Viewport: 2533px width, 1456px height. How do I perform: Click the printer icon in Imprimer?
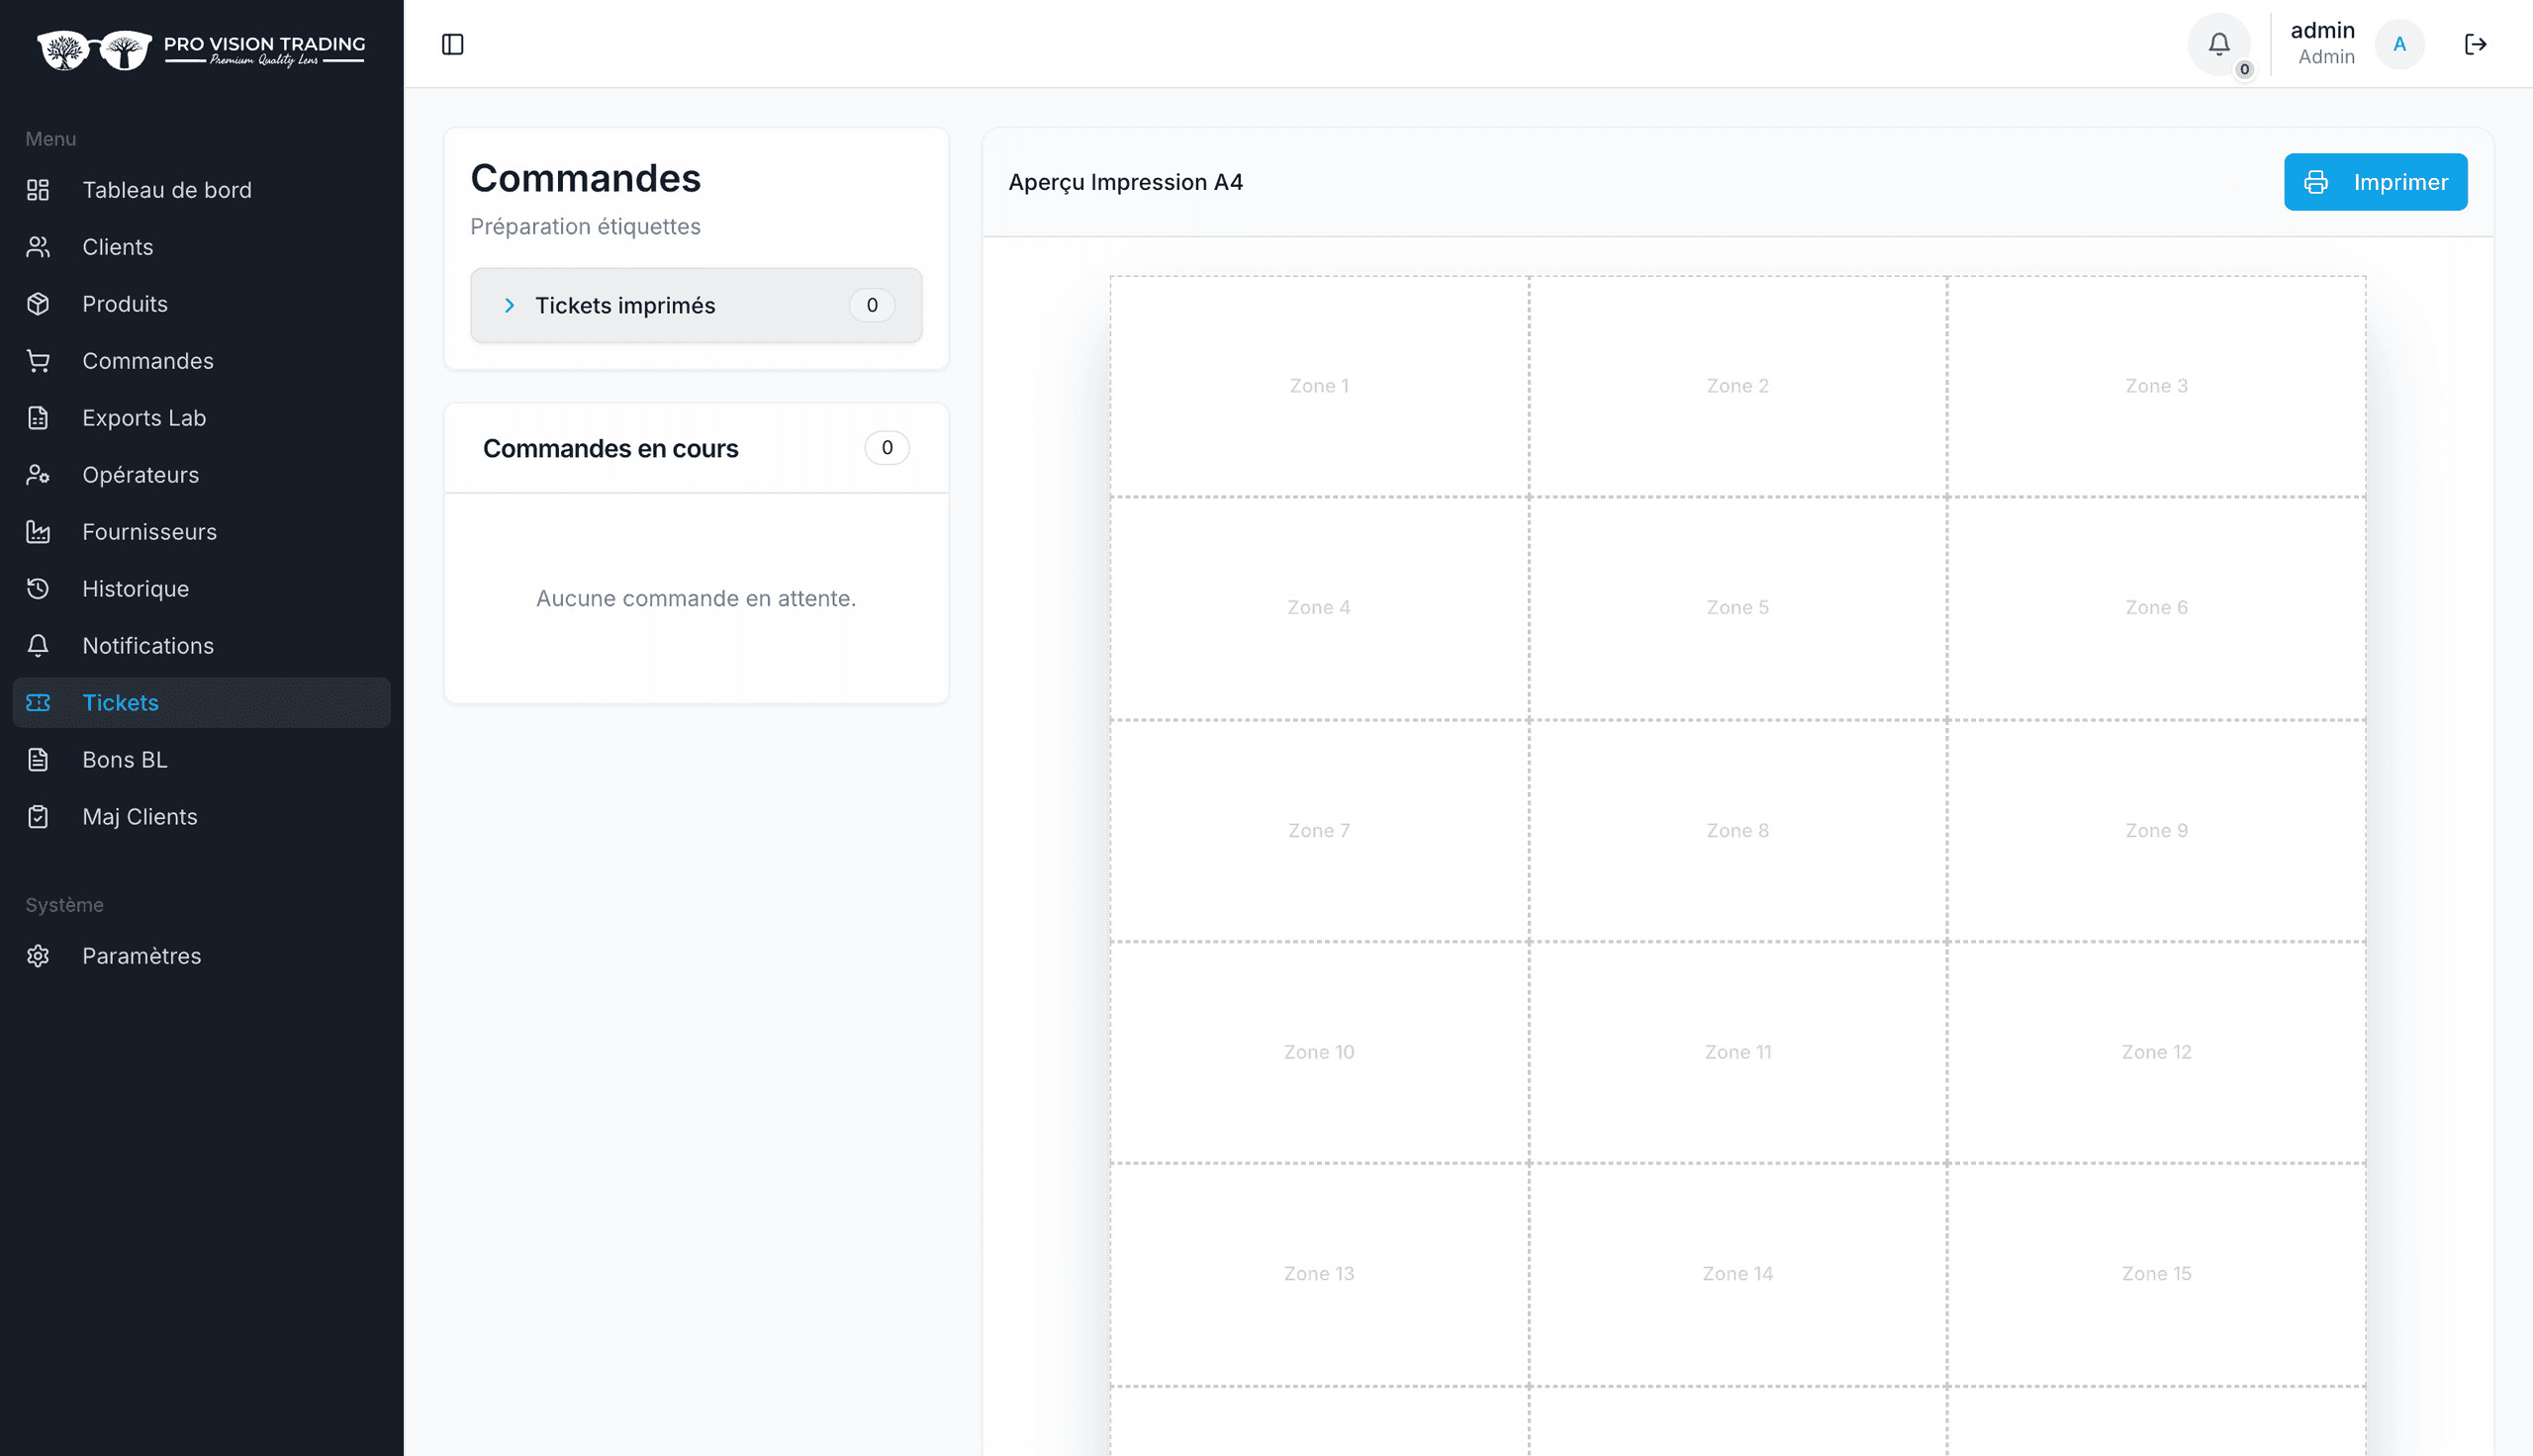point(2316,182)
